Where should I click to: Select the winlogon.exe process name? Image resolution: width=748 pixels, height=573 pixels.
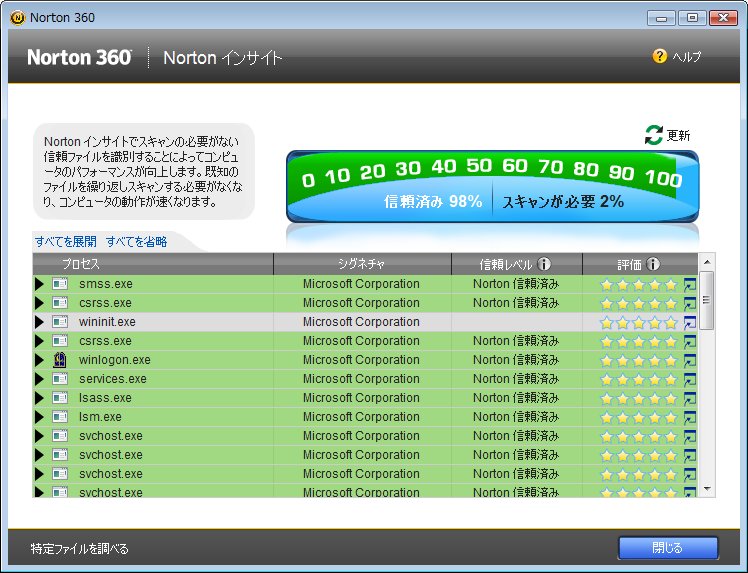[114, 360]
